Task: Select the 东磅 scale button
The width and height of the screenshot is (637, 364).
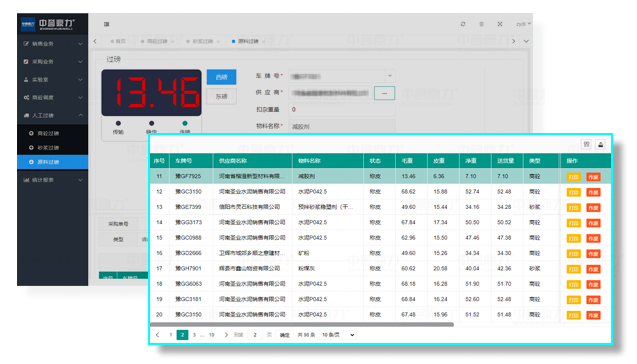Action: [x=221, y=96]
